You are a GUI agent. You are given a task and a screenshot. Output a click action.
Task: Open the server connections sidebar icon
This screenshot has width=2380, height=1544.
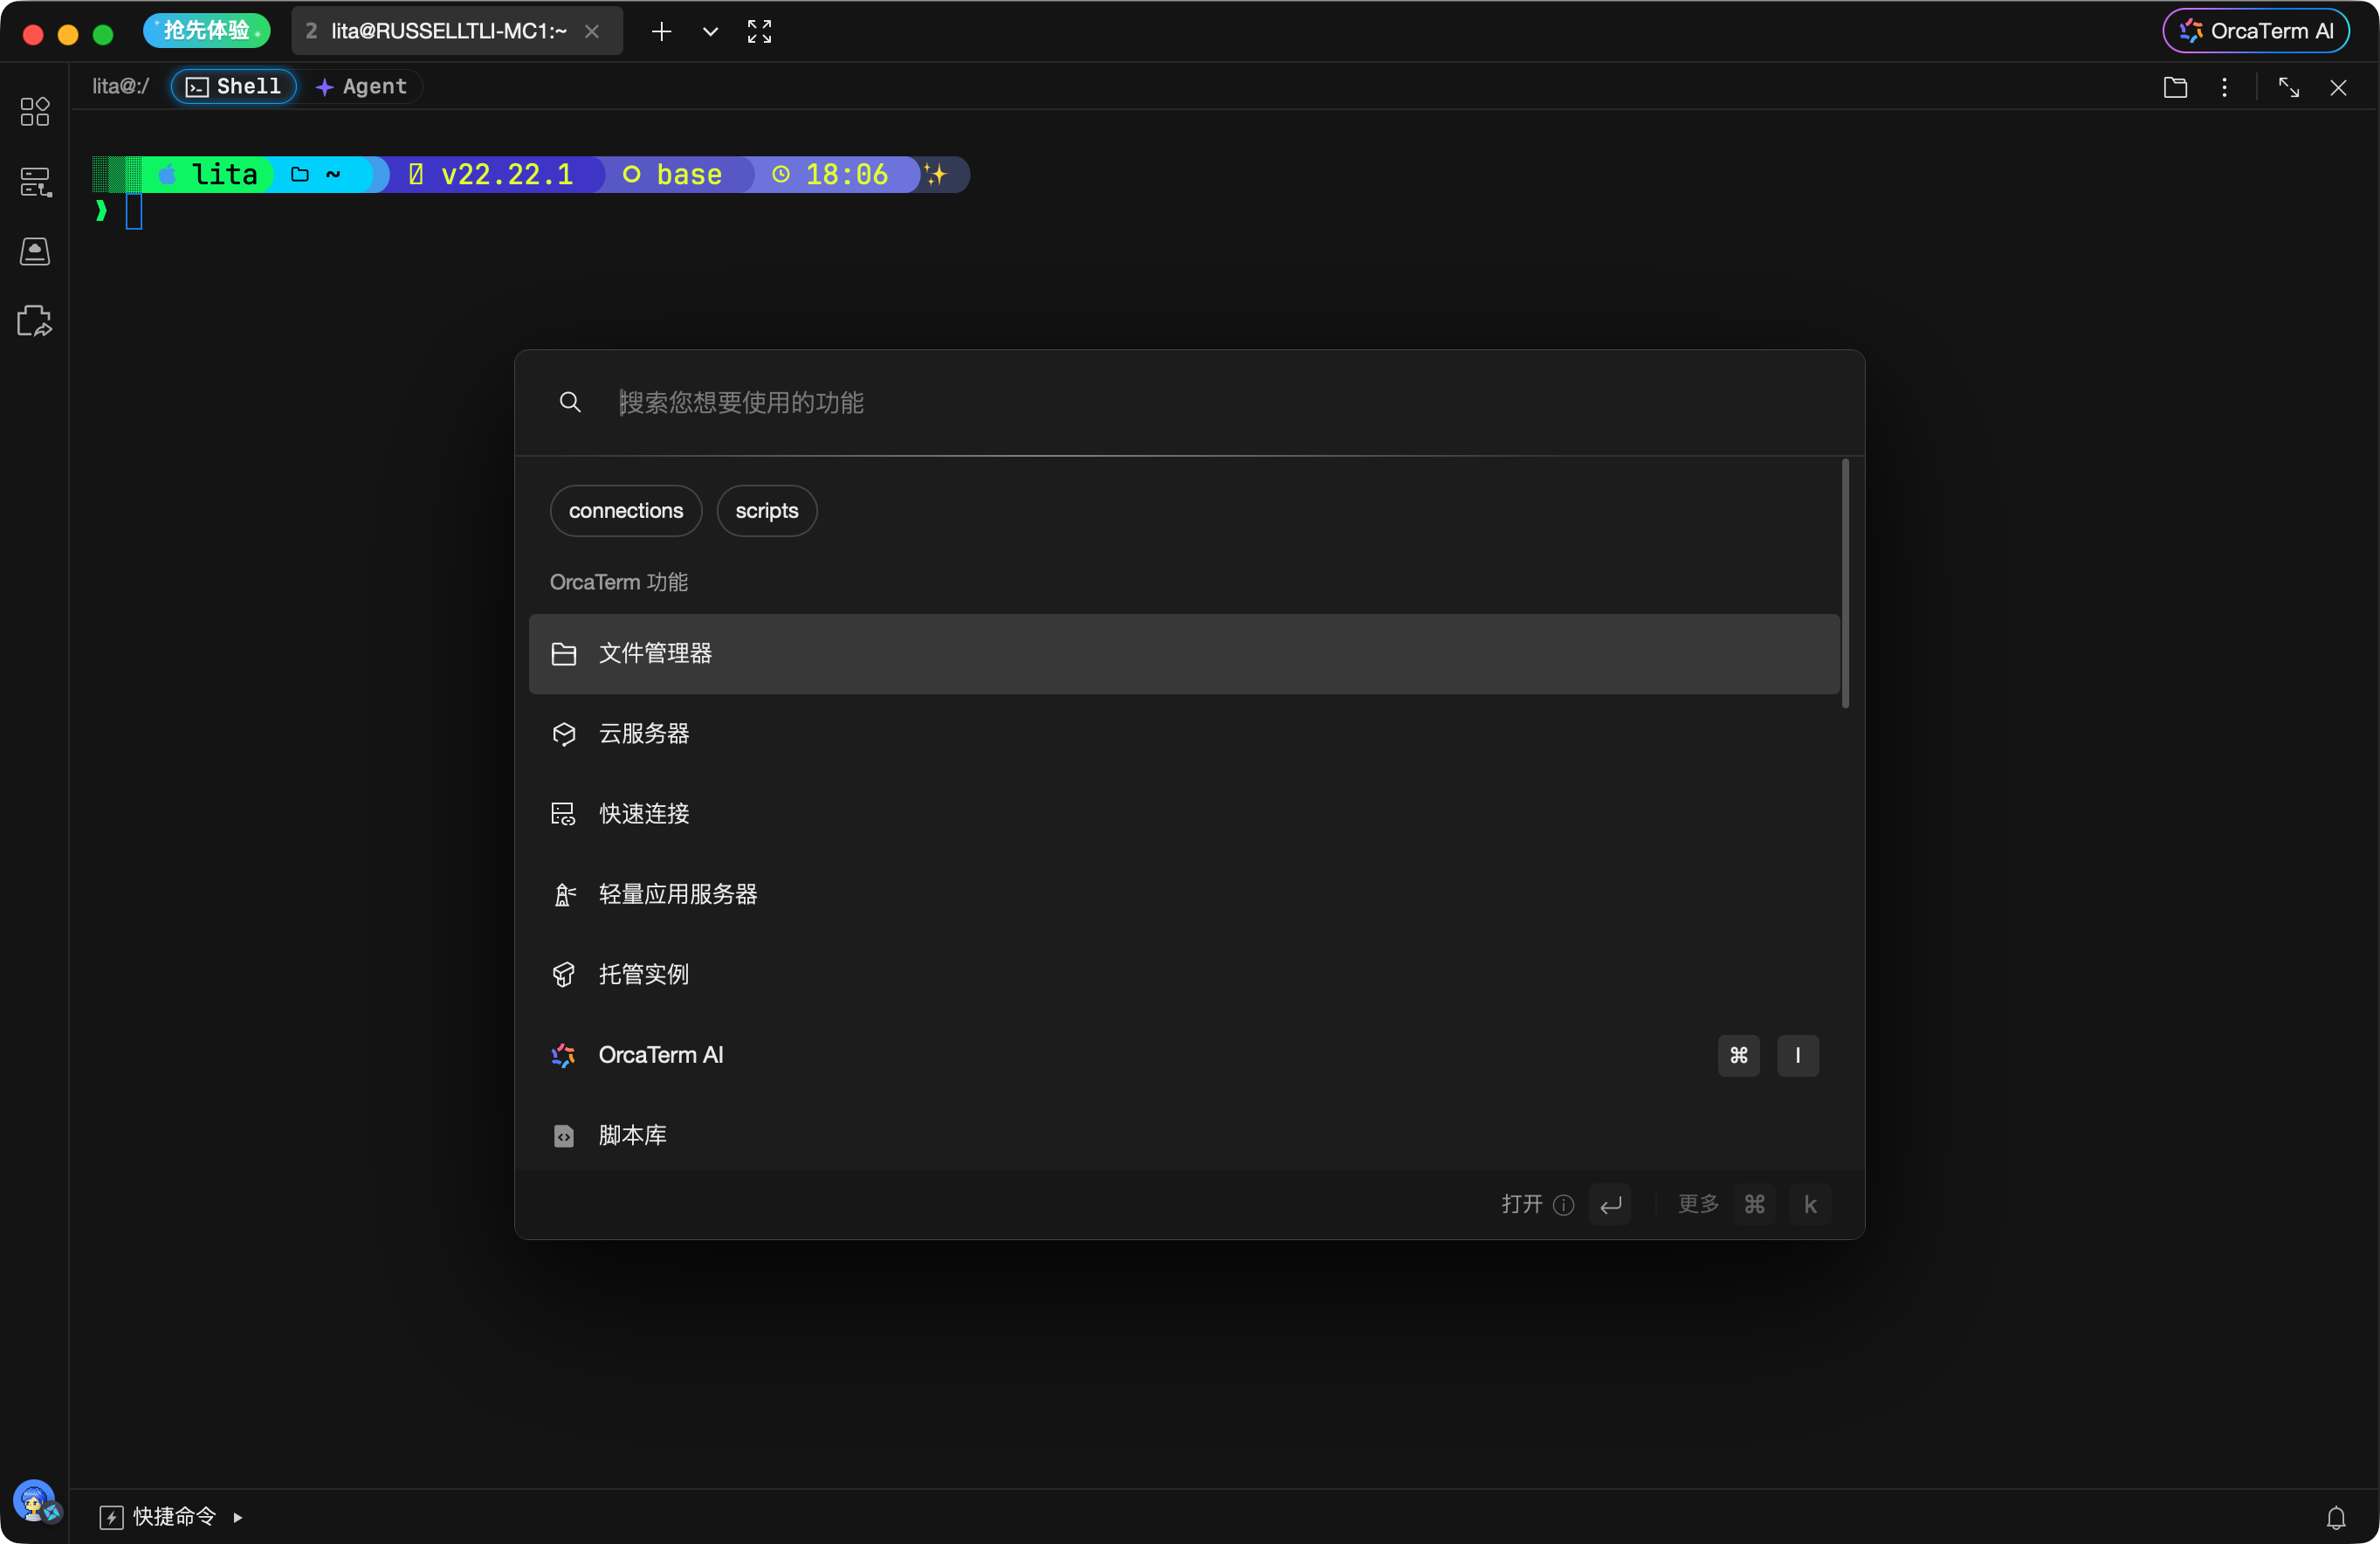[35, 182]
